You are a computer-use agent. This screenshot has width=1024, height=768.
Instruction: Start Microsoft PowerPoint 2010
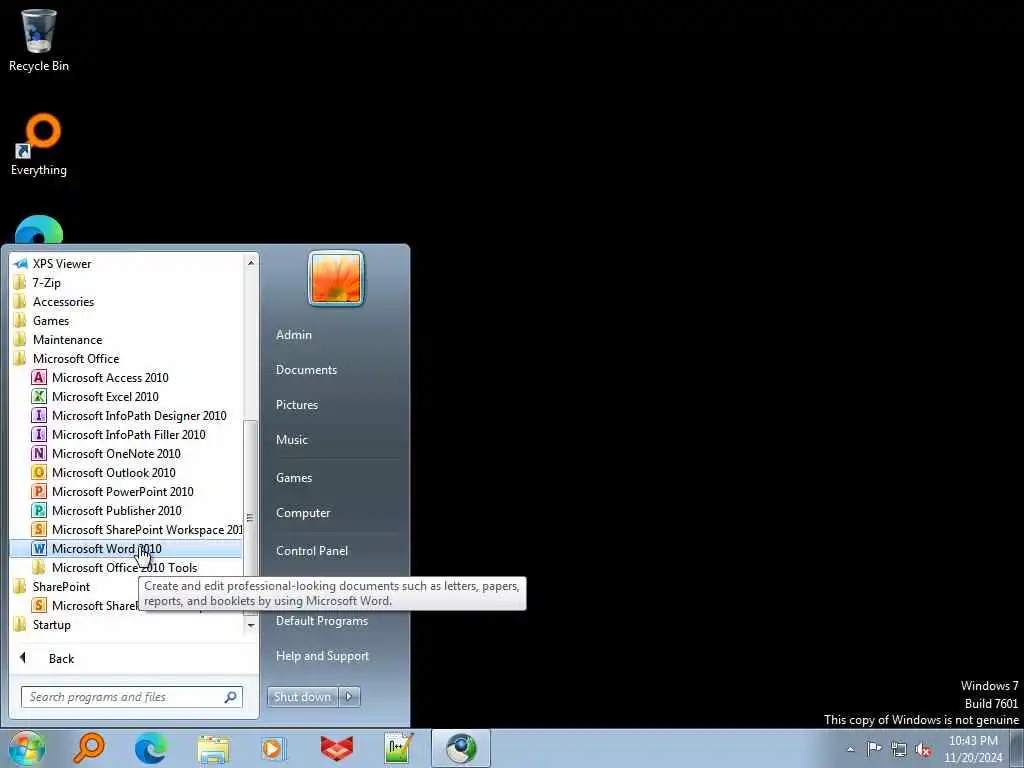[x=125, y=491]
